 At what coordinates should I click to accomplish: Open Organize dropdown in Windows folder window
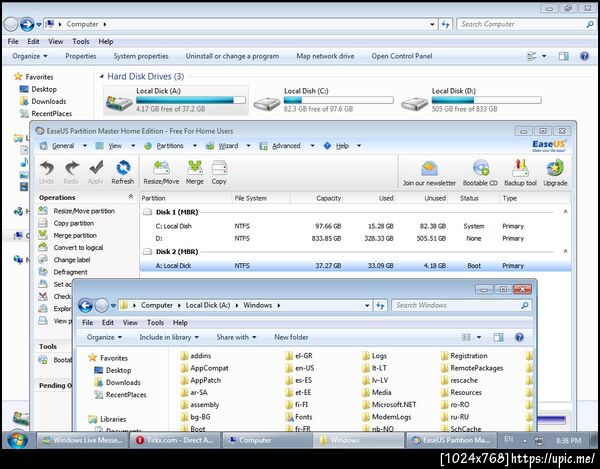coord(104,337)
